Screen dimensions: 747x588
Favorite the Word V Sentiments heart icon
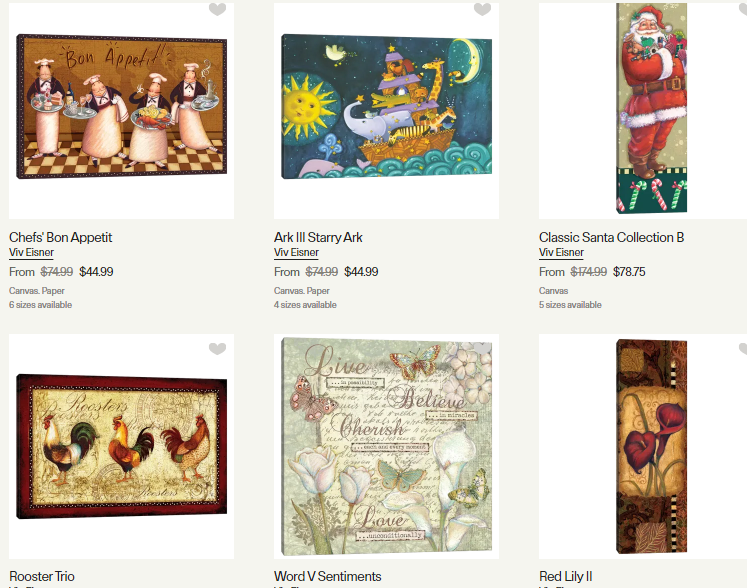click(482, 349)
